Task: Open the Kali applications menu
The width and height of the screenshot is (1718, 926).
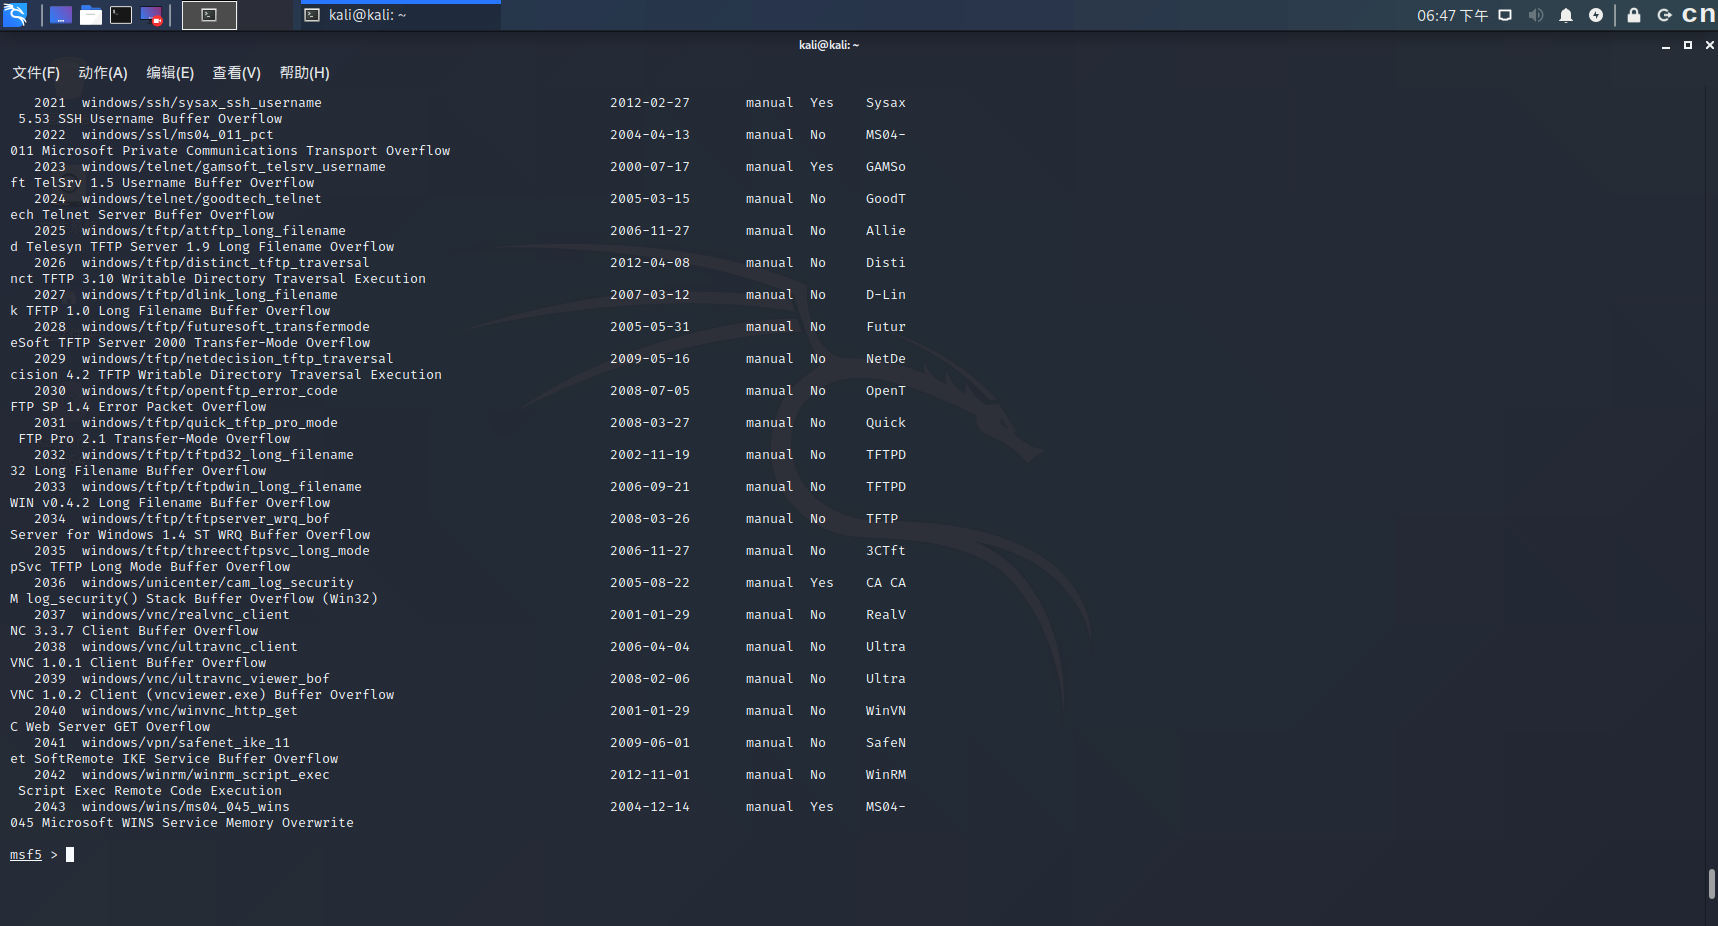Action: pyautogui.click(x=14, y=15)
